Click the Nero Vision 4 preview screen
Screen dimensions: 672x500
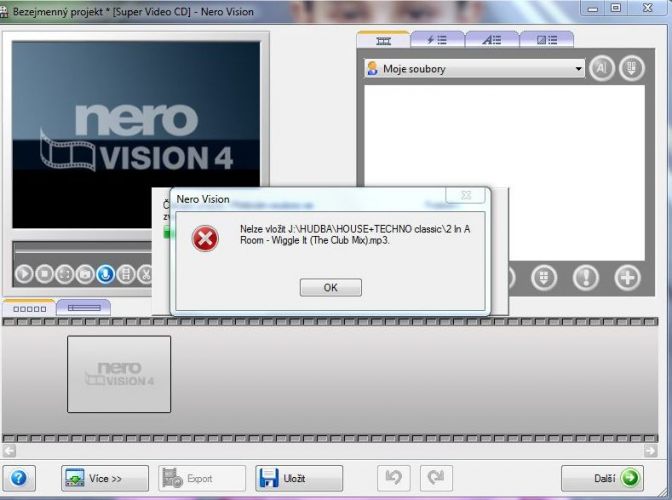point(136,135)
